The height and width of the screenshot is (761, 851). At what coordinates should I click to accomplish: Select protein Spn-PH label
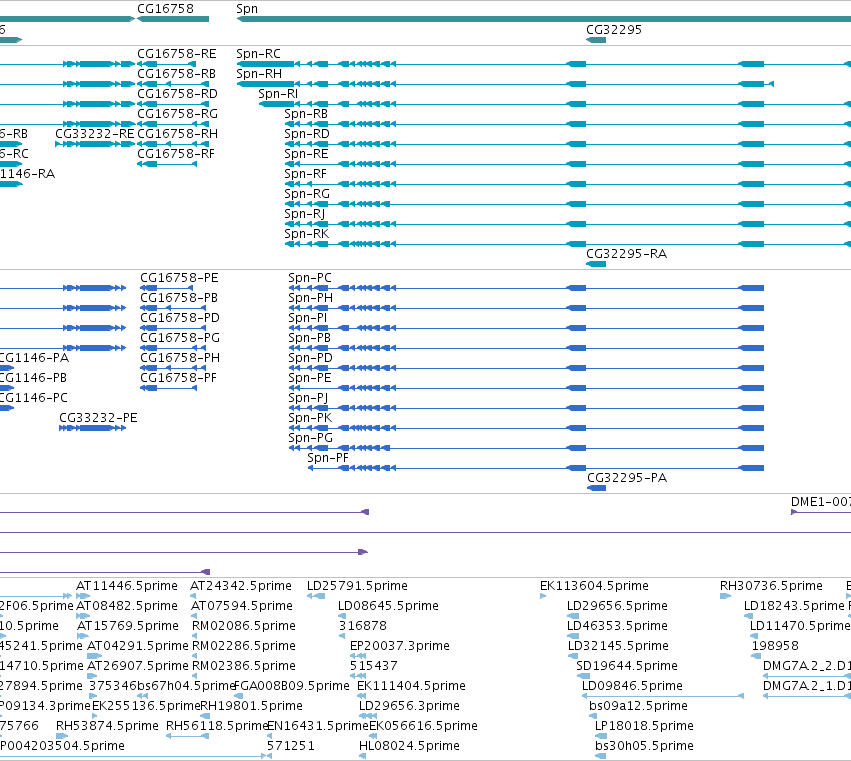pyautogui.click(x=310, y=298)
